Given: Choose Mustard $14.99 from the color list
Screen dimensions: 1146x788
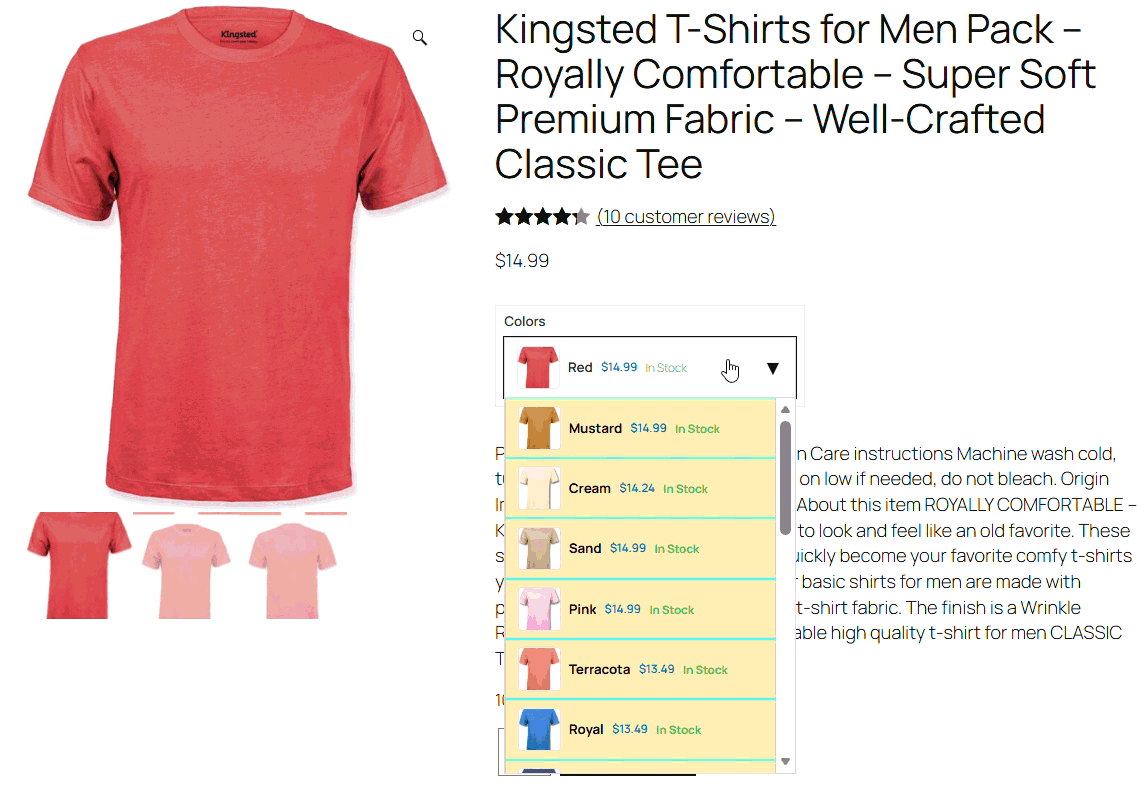Looking at the screenshot, I should tap(640, 428).
